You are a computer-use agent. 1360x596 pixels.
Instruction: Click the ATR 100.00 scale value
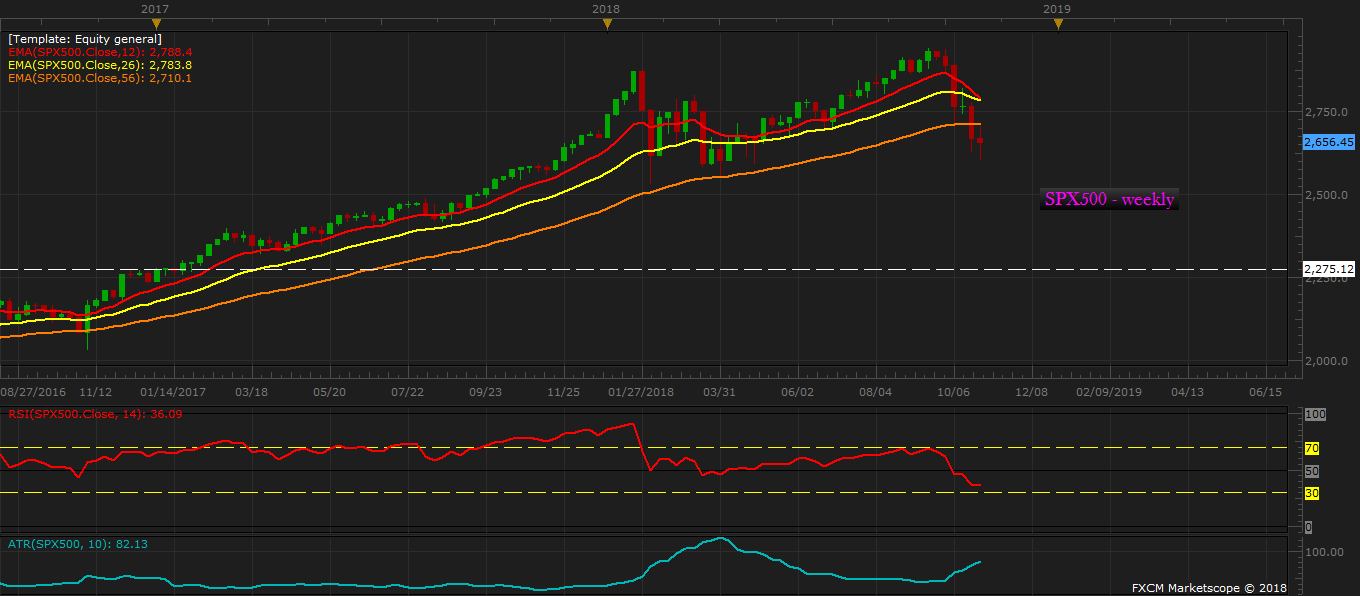click(1326, 552)
